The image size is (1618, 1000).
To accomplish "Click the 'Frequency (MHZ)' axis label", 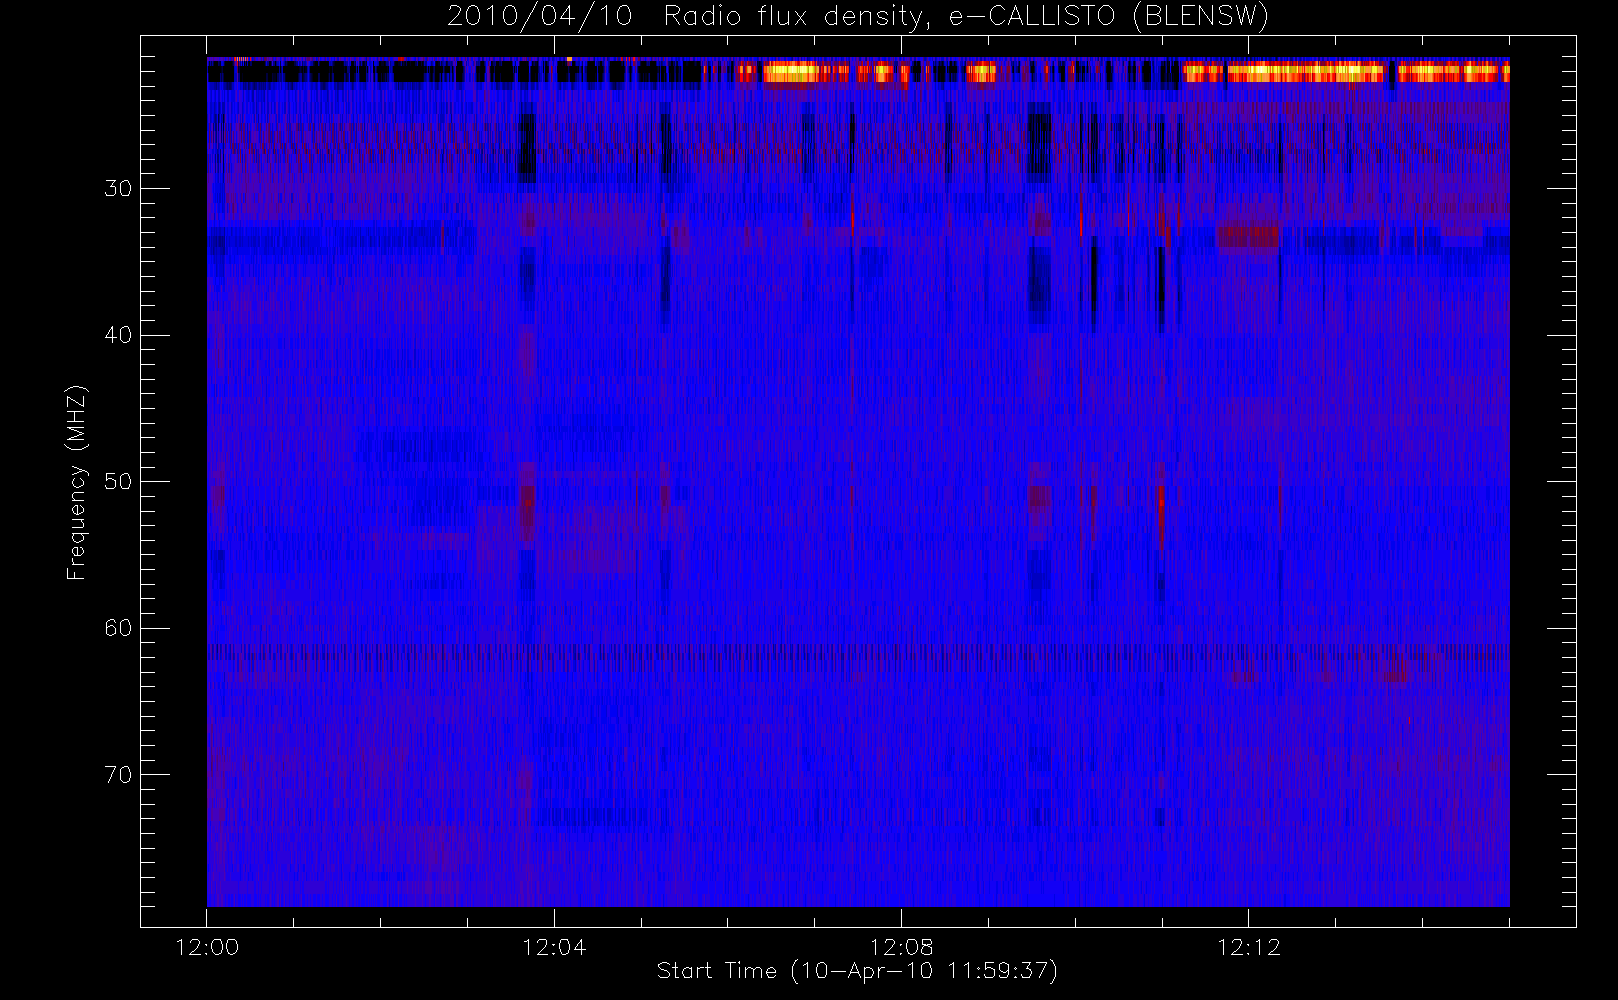I will 77,482.
